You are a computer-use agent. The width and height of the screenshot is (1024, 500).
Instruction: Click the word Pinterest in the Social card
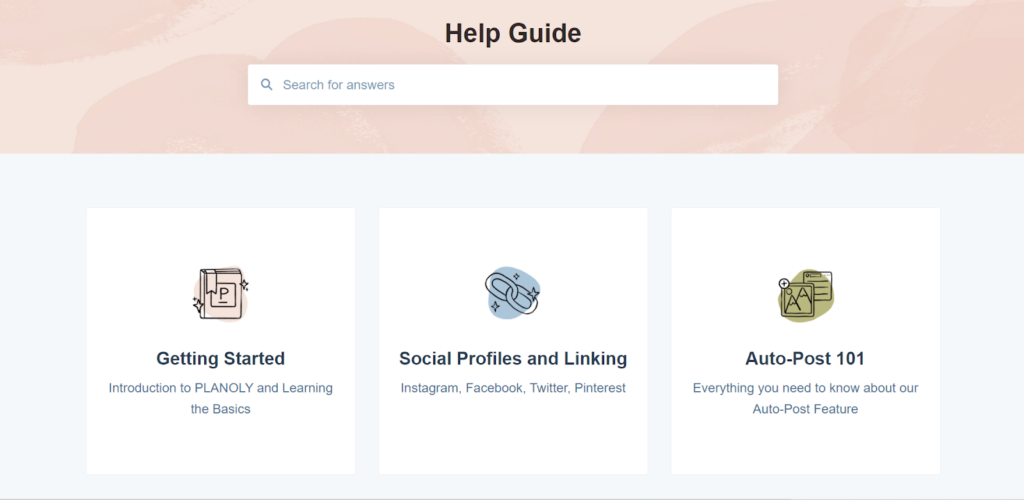pyautogui.click(x=600, y=388)
